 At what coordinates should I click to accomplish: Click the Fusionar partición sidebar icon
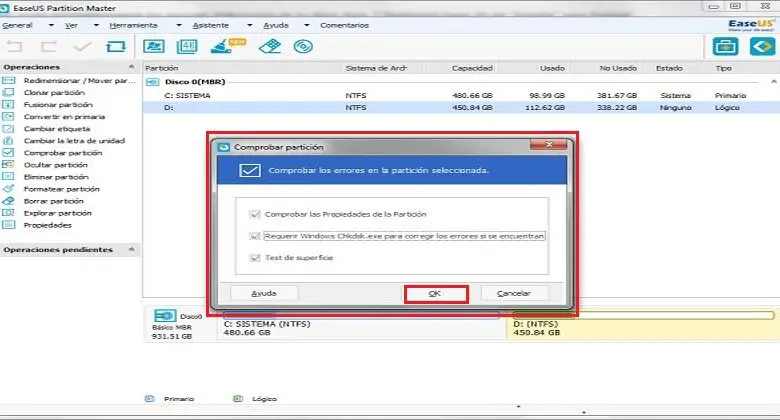click(x=8, y=105)
